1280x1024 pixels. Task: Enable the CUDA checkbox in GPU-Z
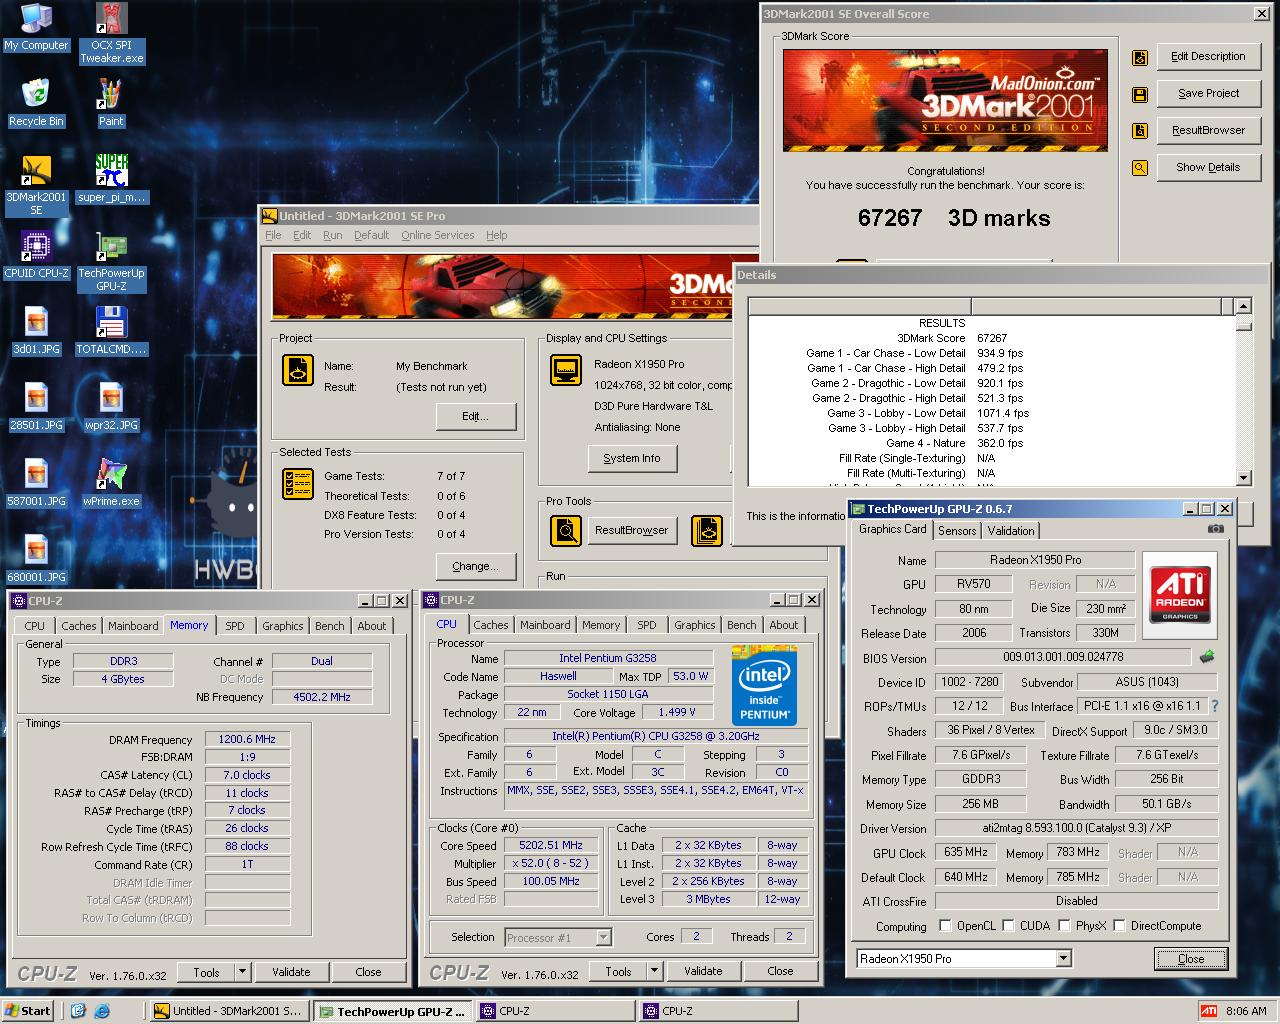coord(1008,926)
